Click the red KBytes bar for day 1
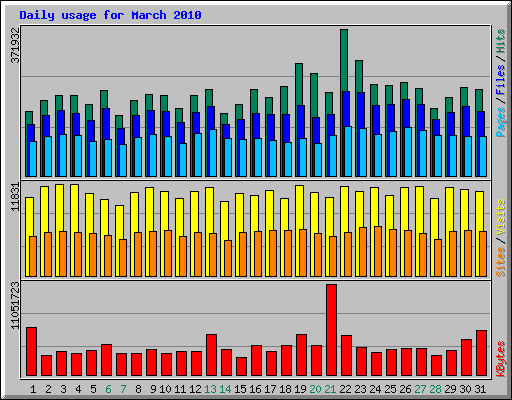The width and height of the screenshot is (512, 400). 31,352
